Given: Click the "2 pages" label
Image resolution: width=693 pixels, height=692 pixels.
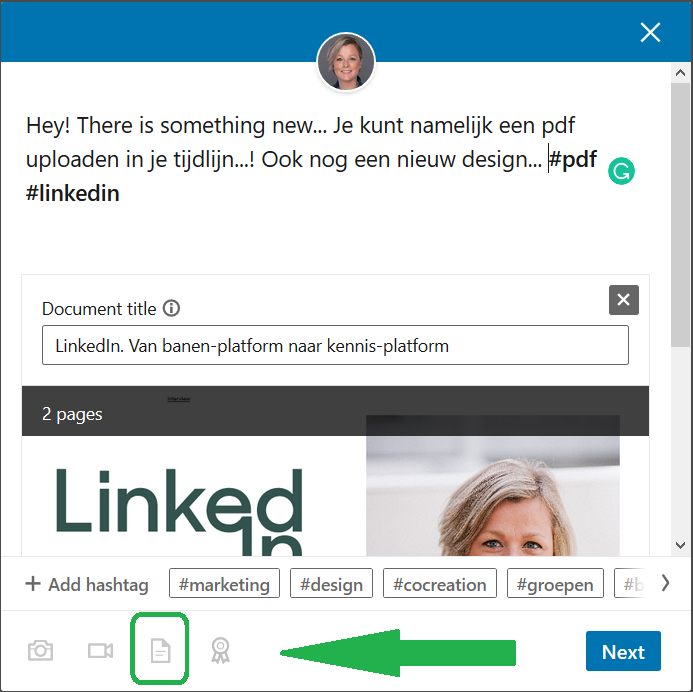Looking at the screenshot, I should (72, 414).
